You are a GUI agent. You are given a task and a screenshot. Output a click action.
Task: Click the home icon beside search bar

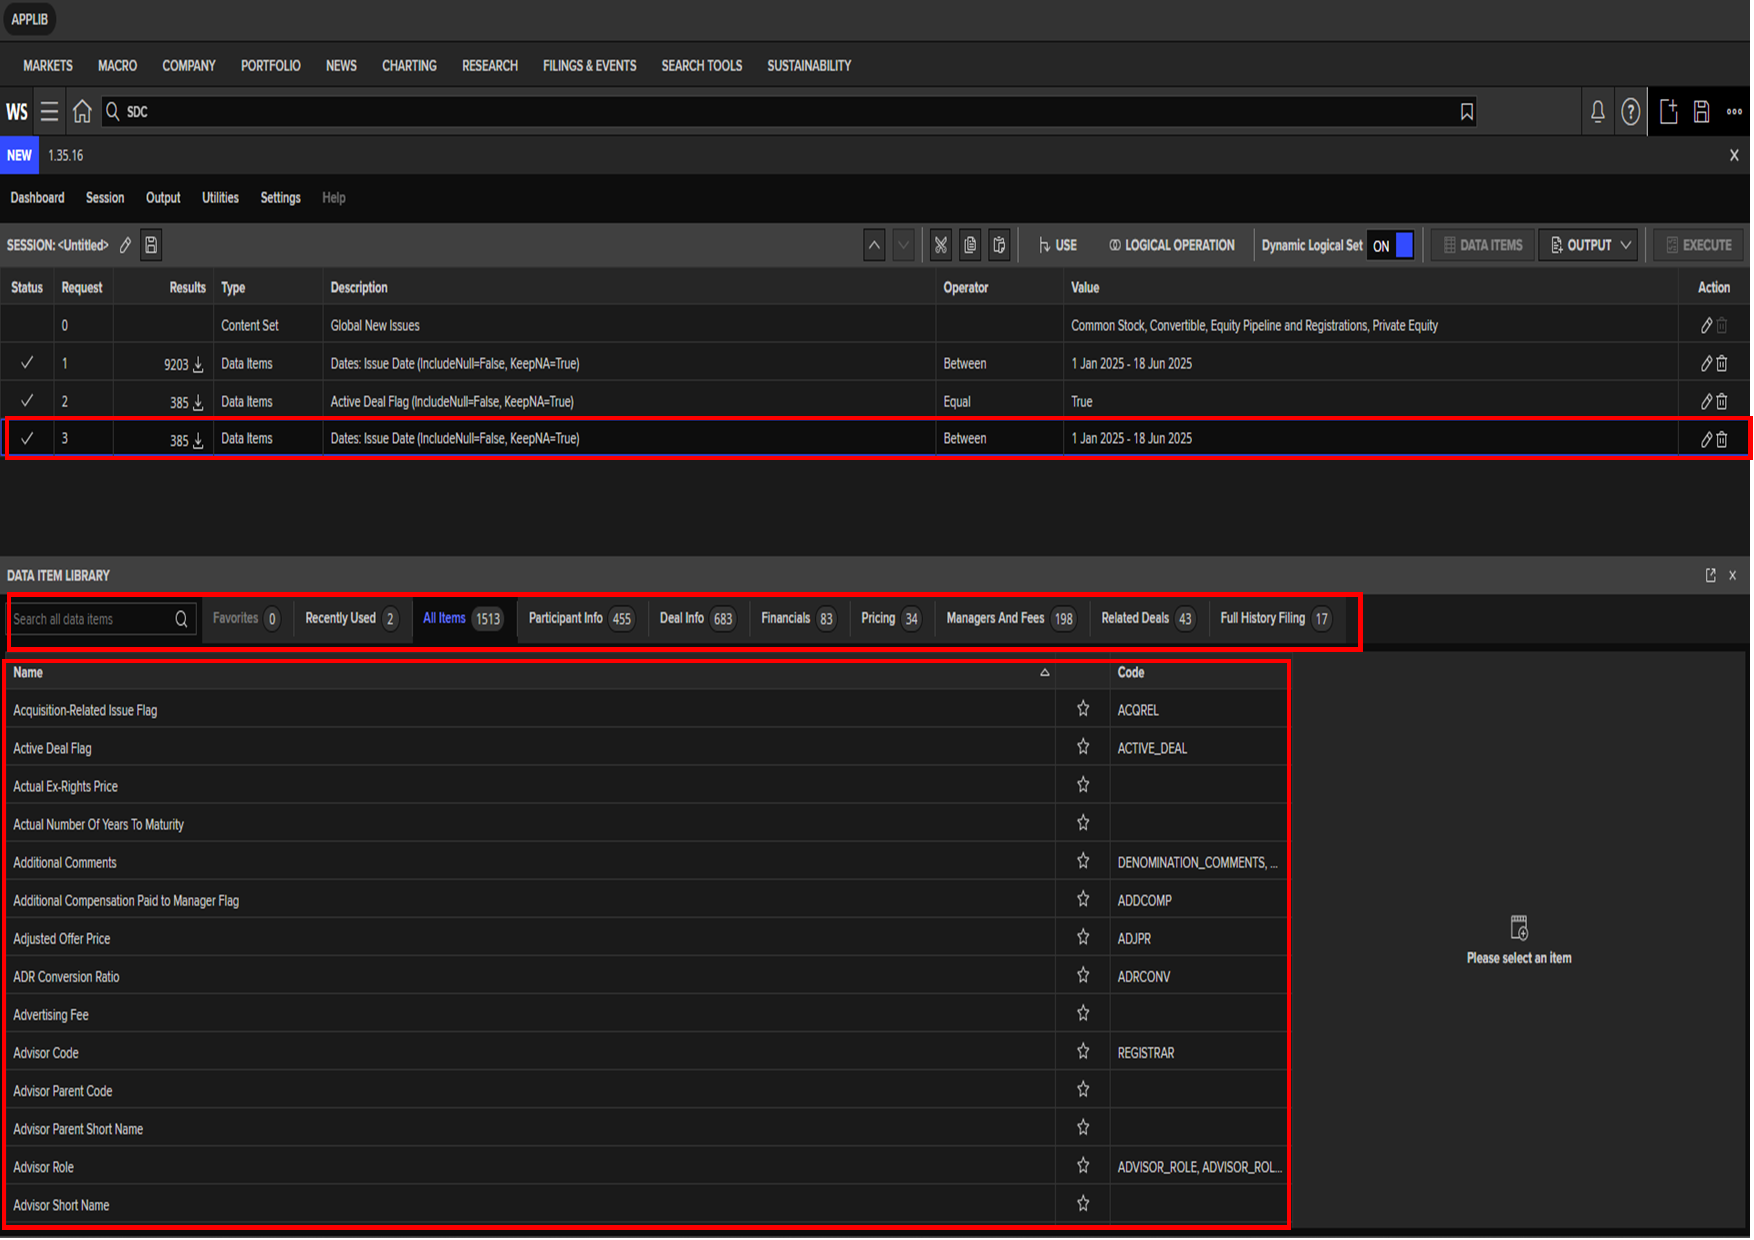(x=82, y=112)
